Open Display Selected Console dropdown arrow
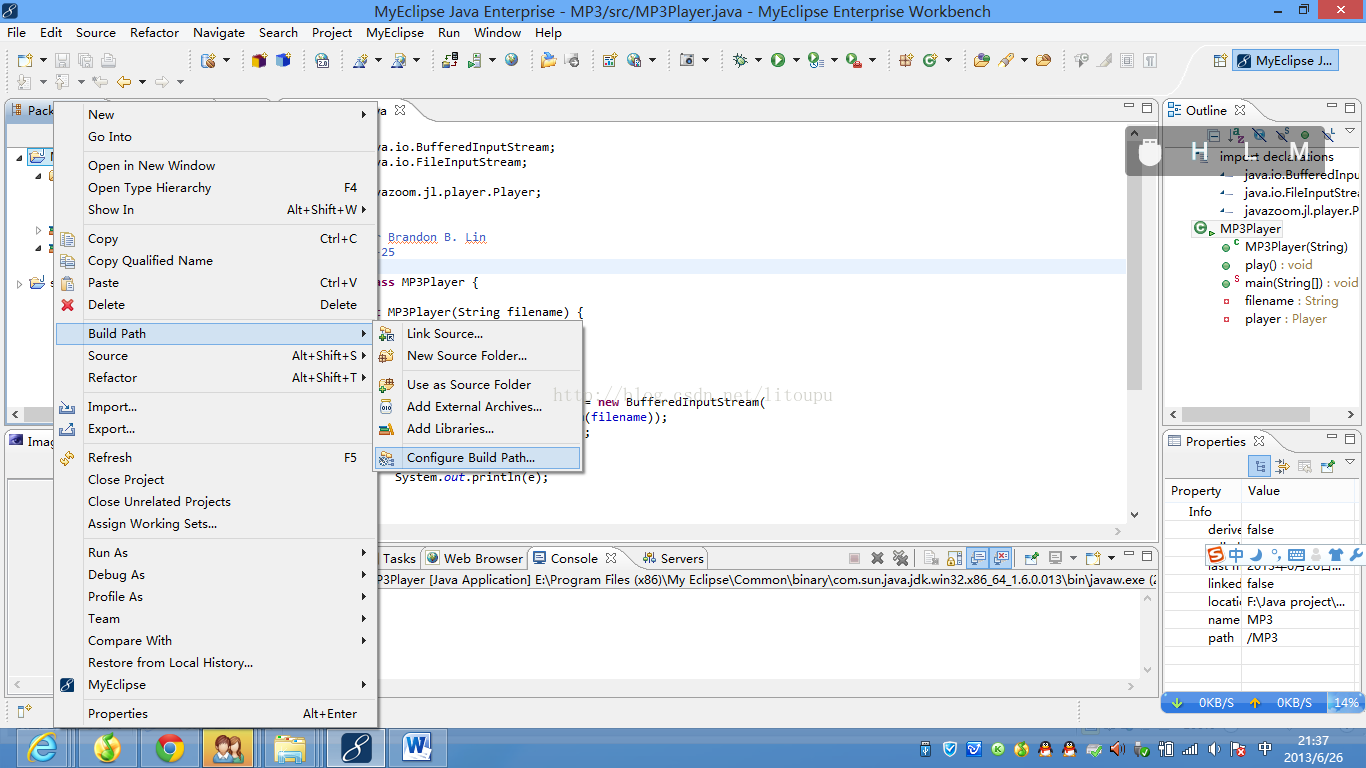The width and height of the screenshot is (1366, 768). [1072, 559]
